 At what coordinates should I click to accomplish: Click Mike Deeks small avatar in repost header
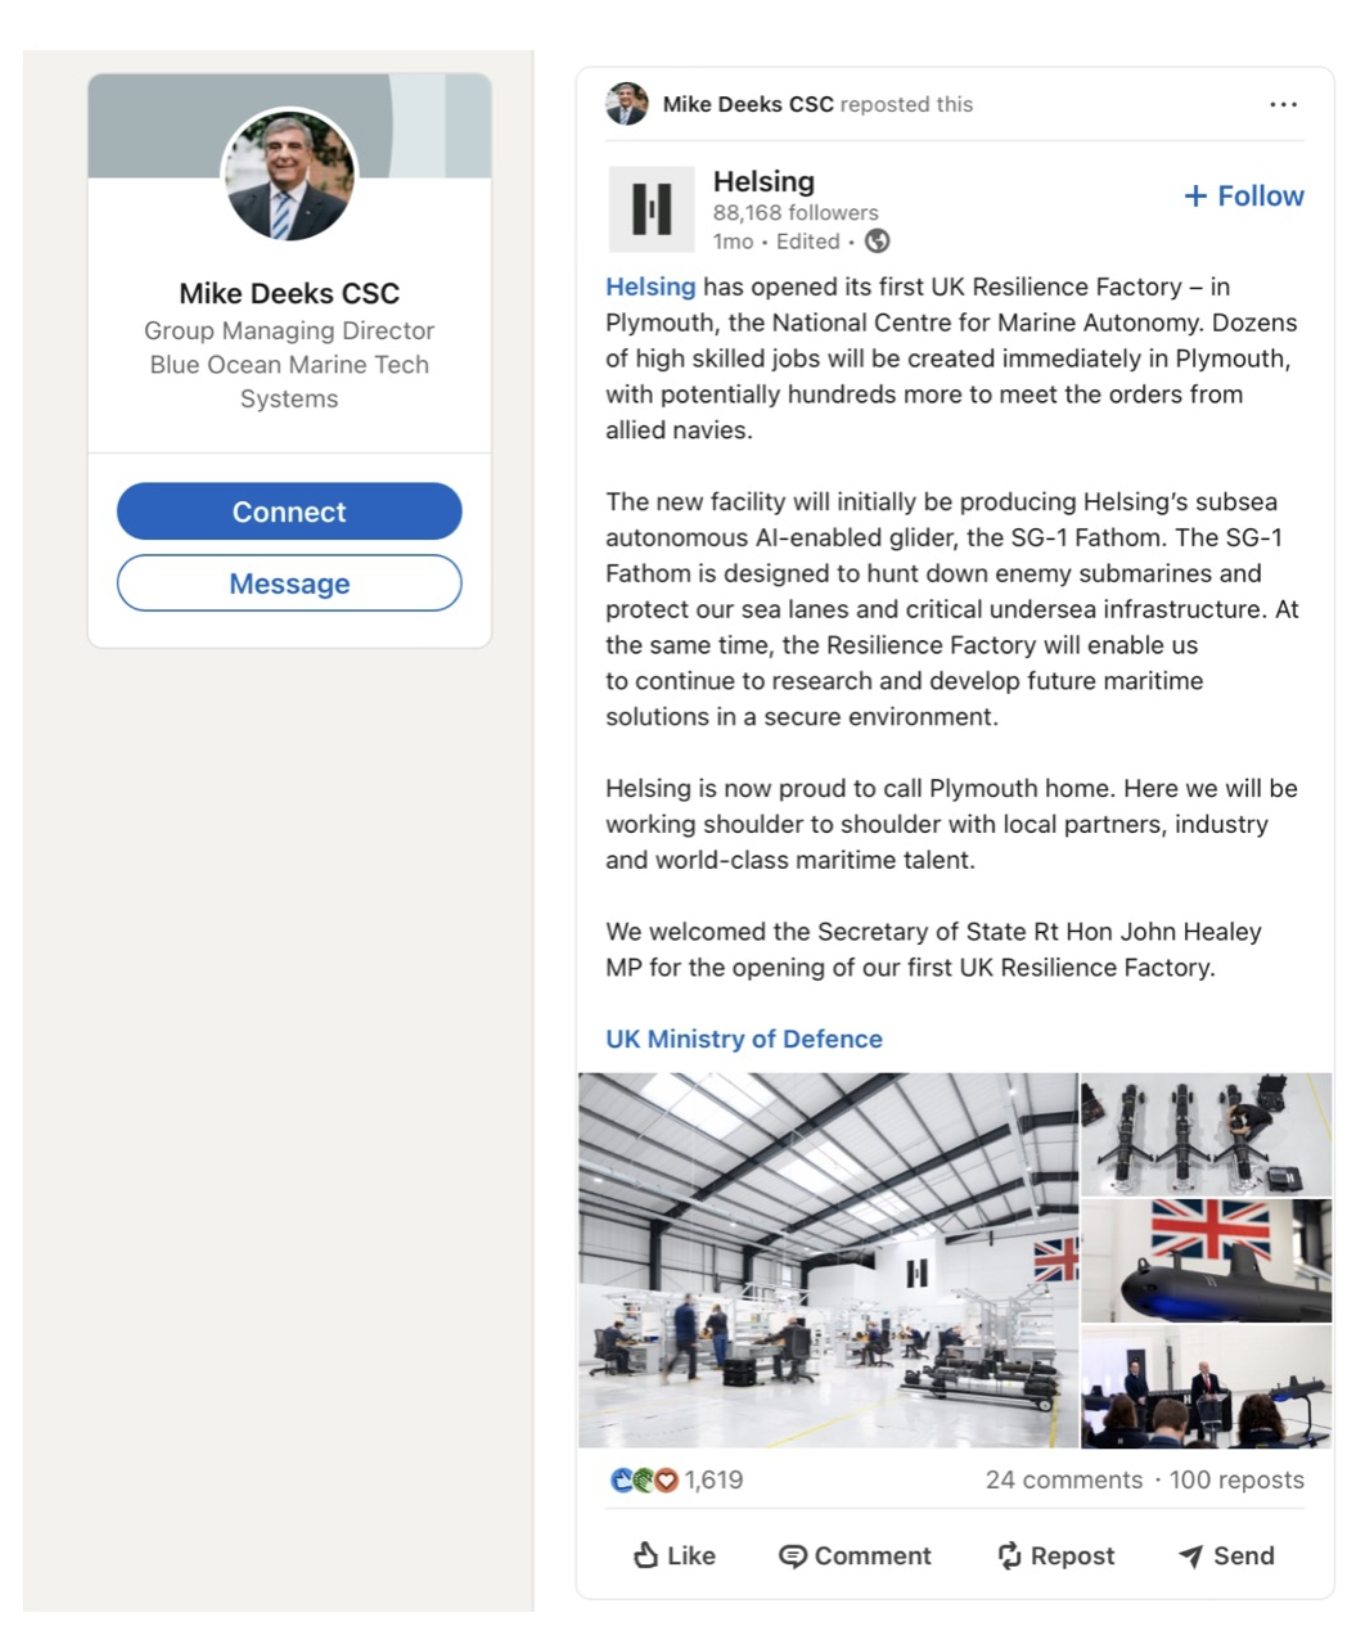[627, 104]
